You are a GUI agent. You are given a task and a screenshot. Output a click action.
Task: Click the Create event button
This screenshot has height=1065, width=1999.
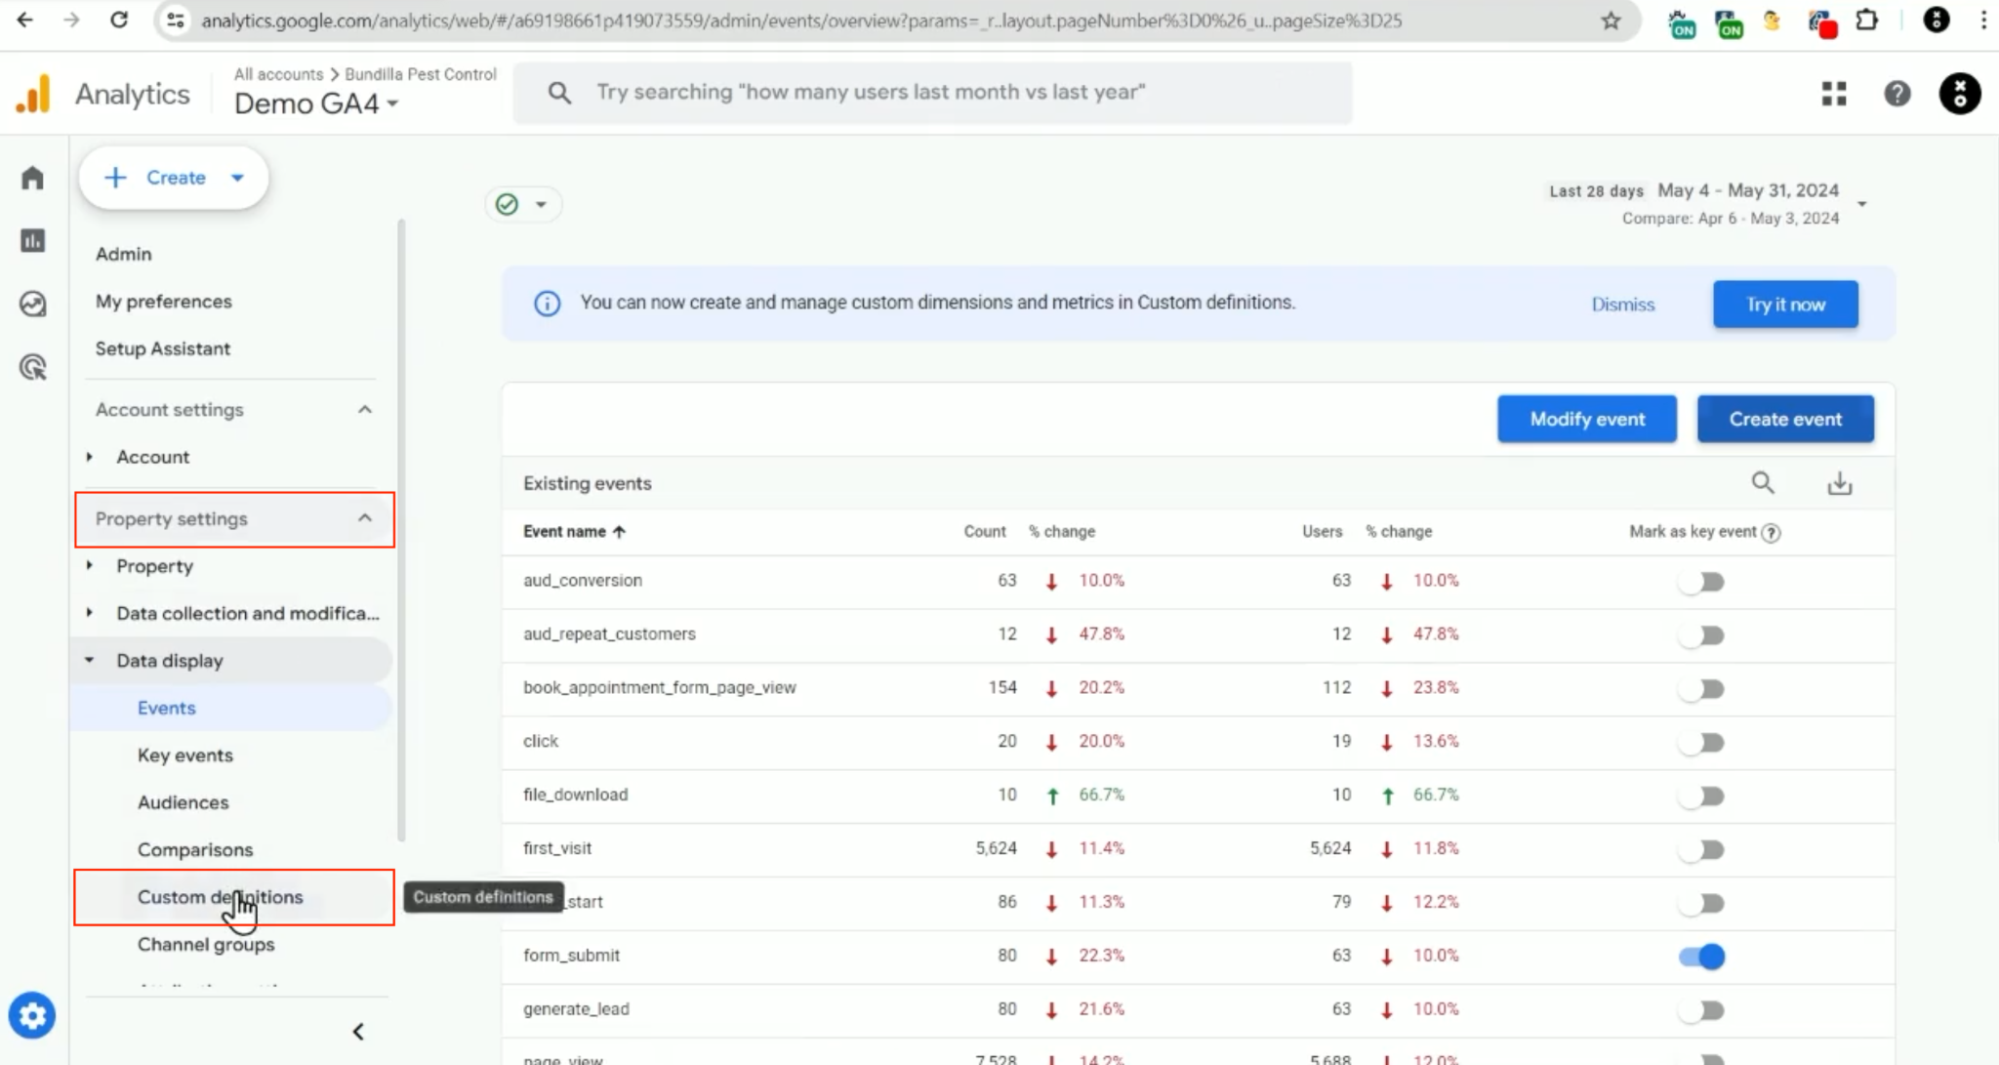(x=1785, y=419)
